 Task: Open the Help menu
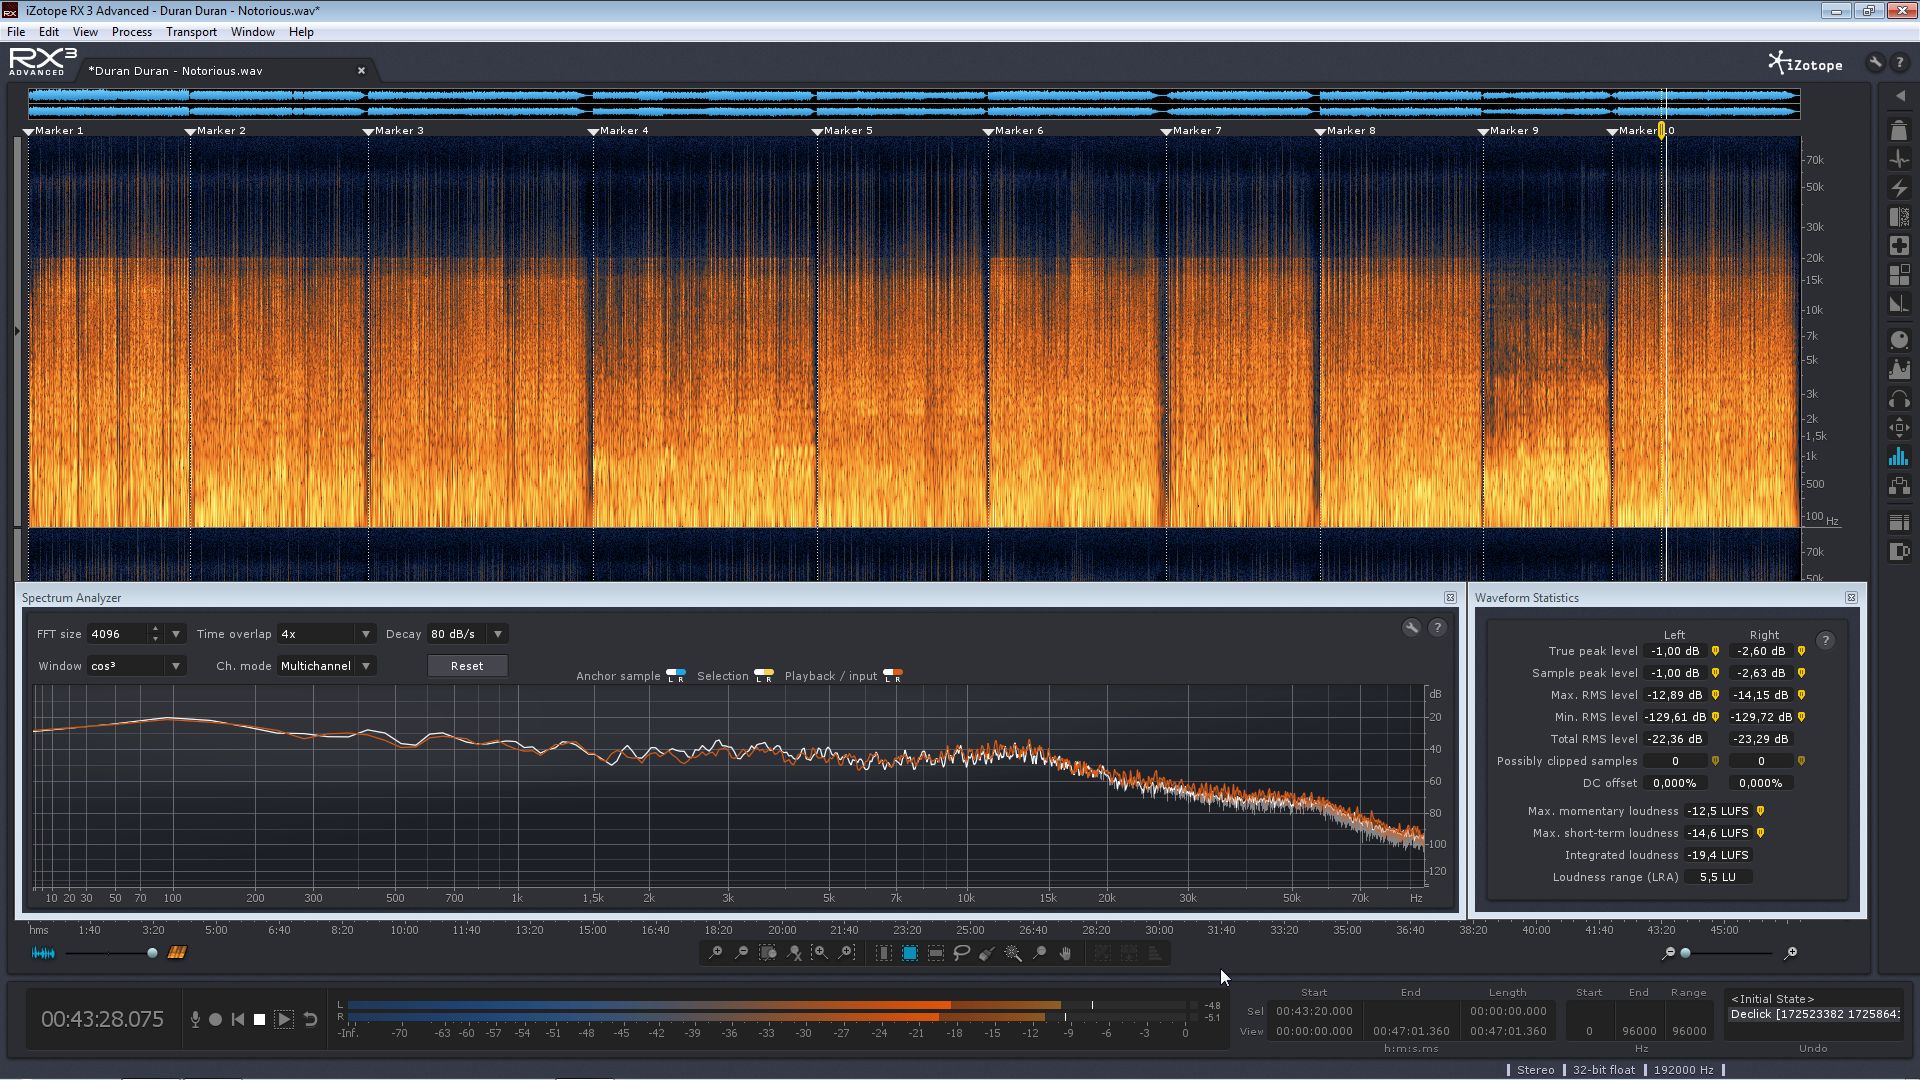301,32
